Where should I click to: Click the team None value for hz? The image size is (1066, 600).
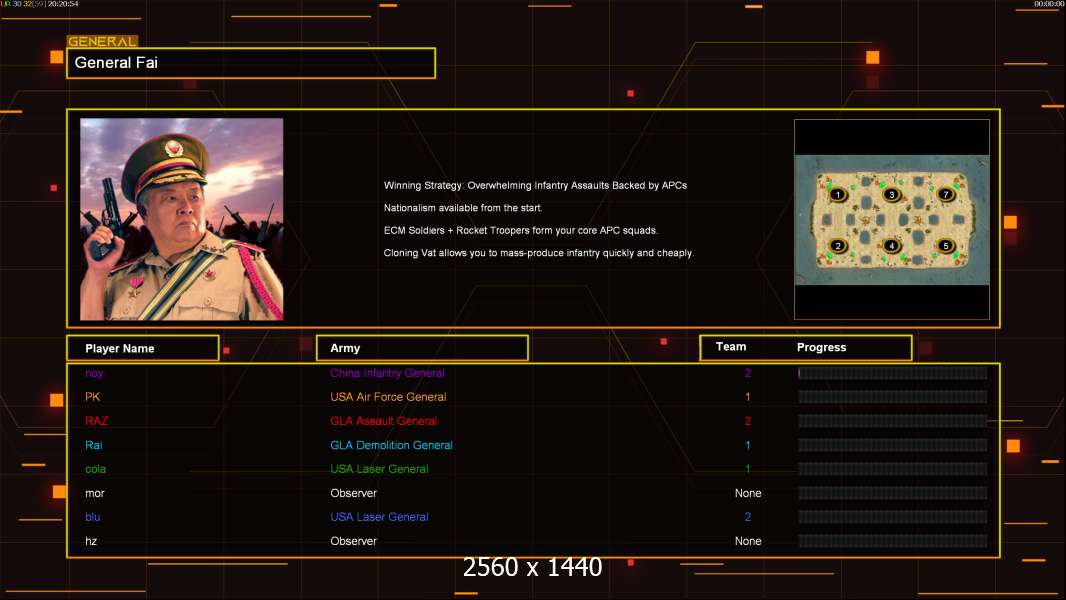[748, 541]
